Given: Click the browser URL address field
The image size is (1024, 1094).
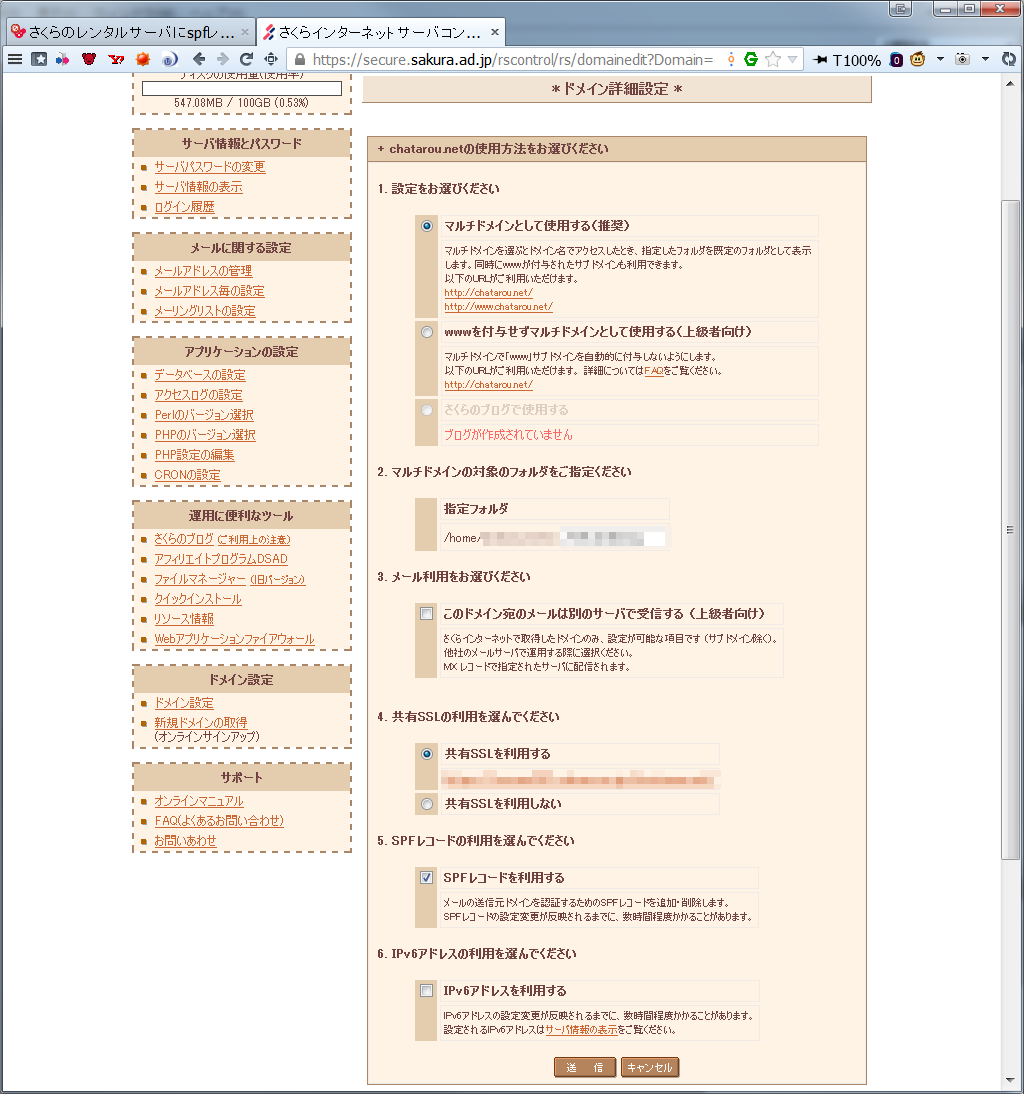Looking at the screenshot, I should pos(513,60).
